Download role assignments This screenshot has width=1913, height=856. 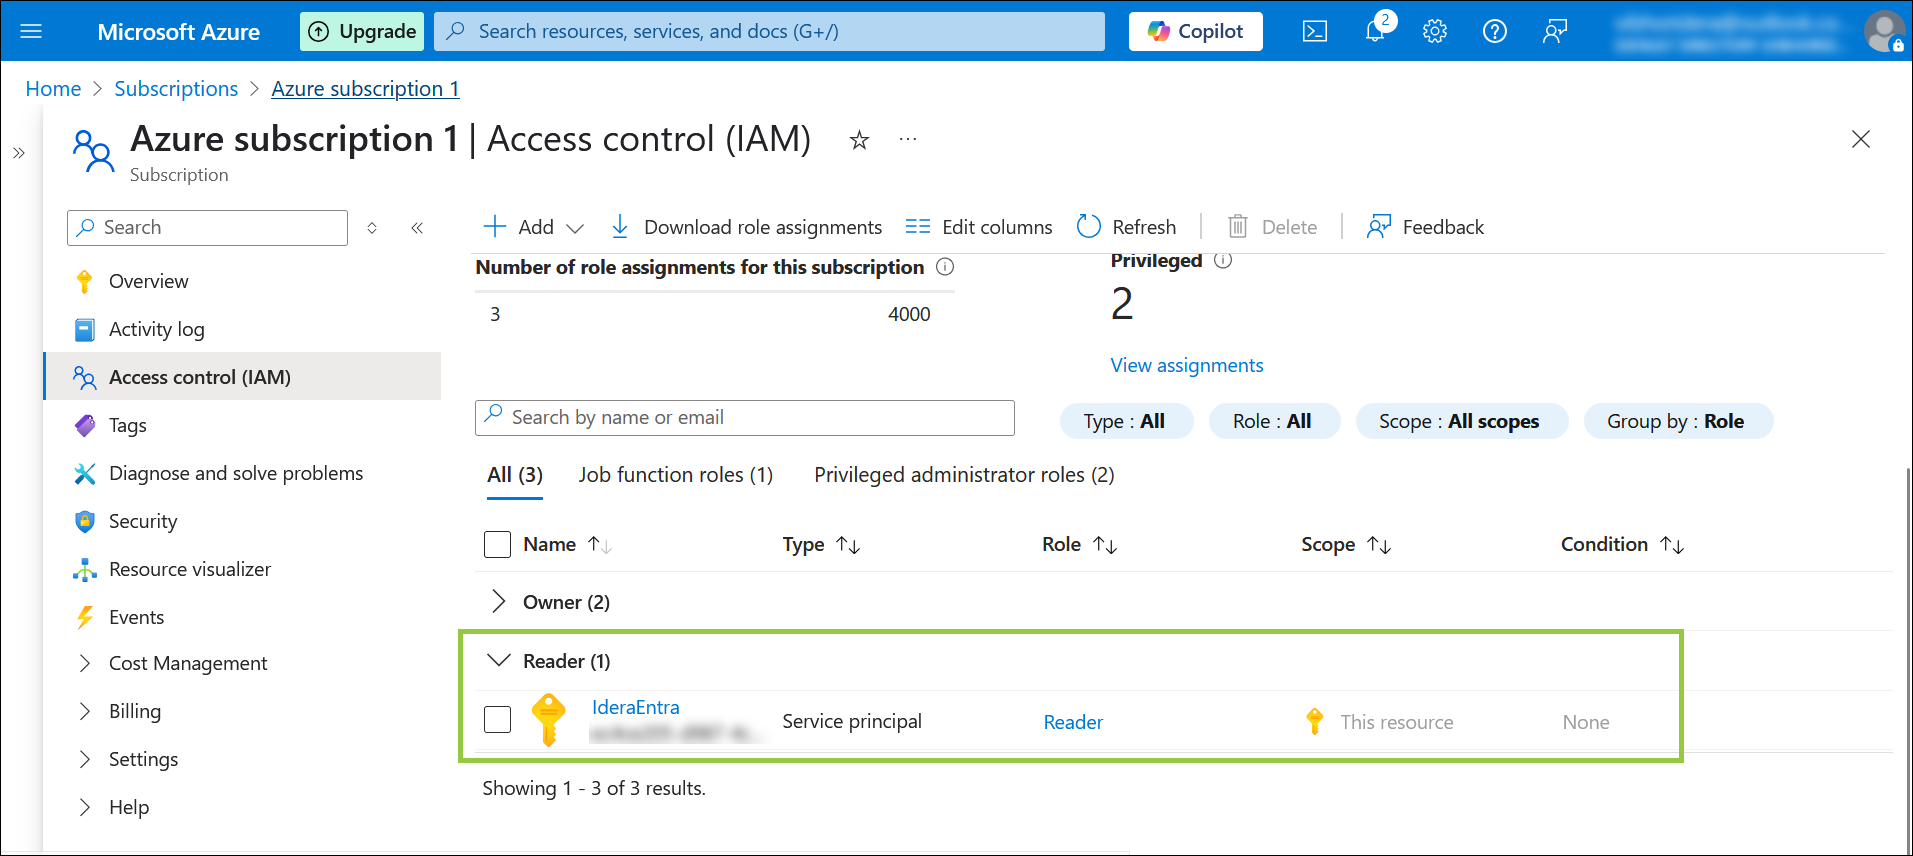coord(746,227)
